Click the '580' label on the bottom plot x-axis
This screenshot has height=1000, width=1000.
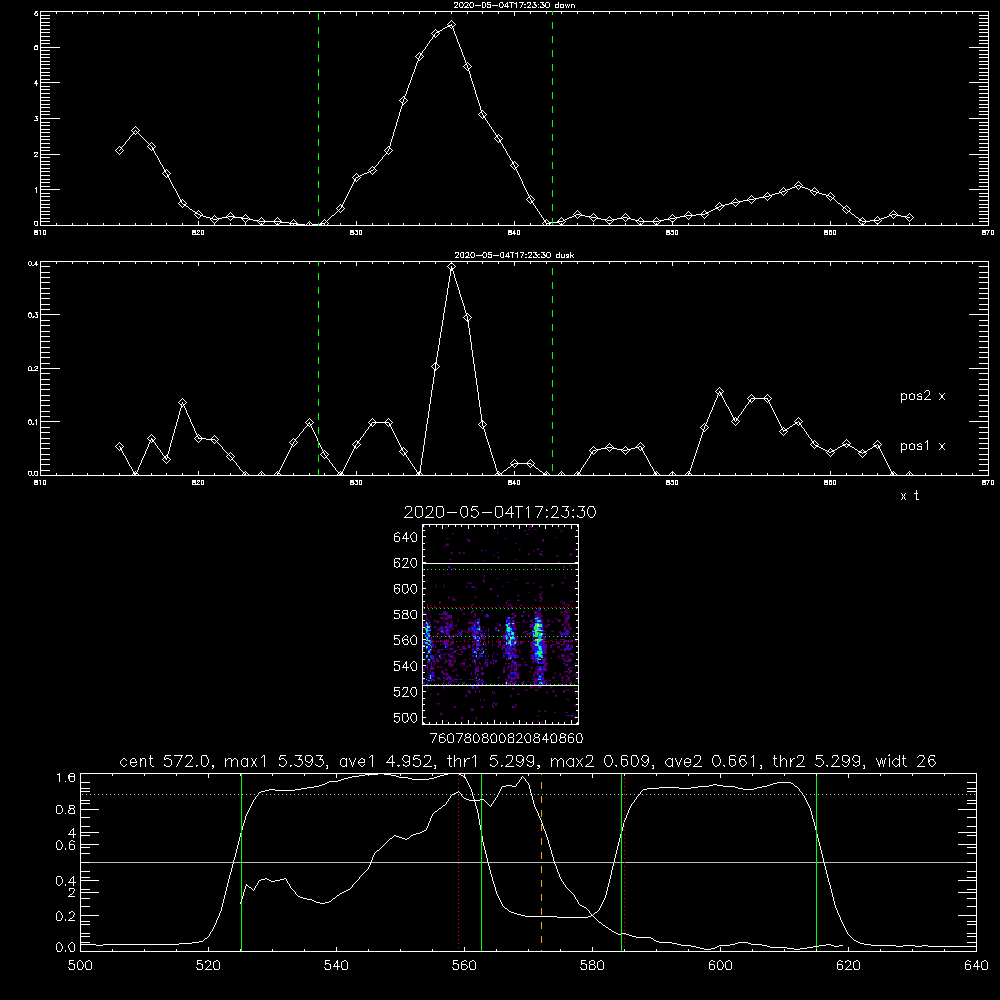tap(592, 966)
